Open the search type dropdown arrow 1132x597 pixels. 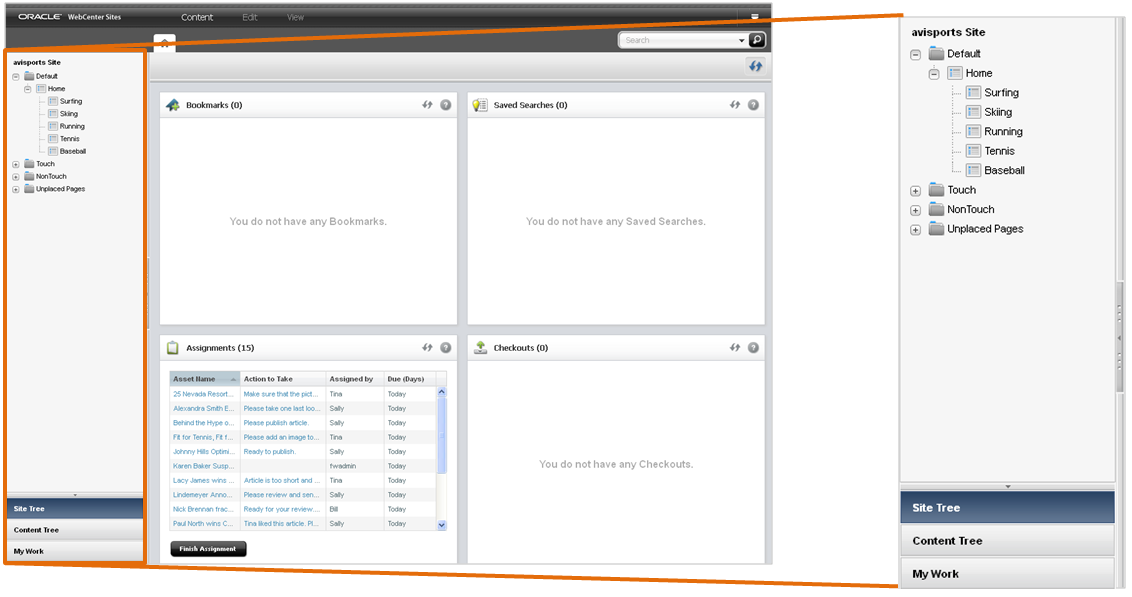(x=741, y=40)
